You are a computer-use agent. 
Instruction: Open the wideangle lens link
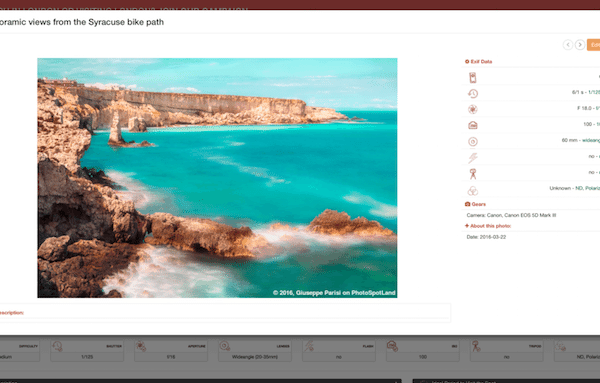point(591,140)
